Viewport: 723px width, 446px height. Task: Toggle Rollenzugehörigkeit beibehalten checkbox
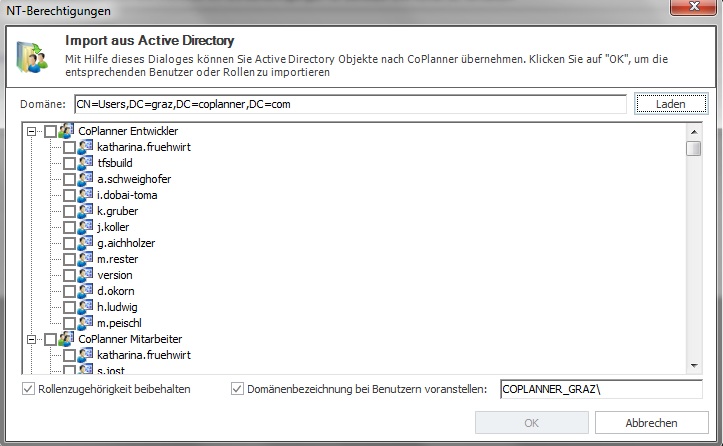[29, 389]
